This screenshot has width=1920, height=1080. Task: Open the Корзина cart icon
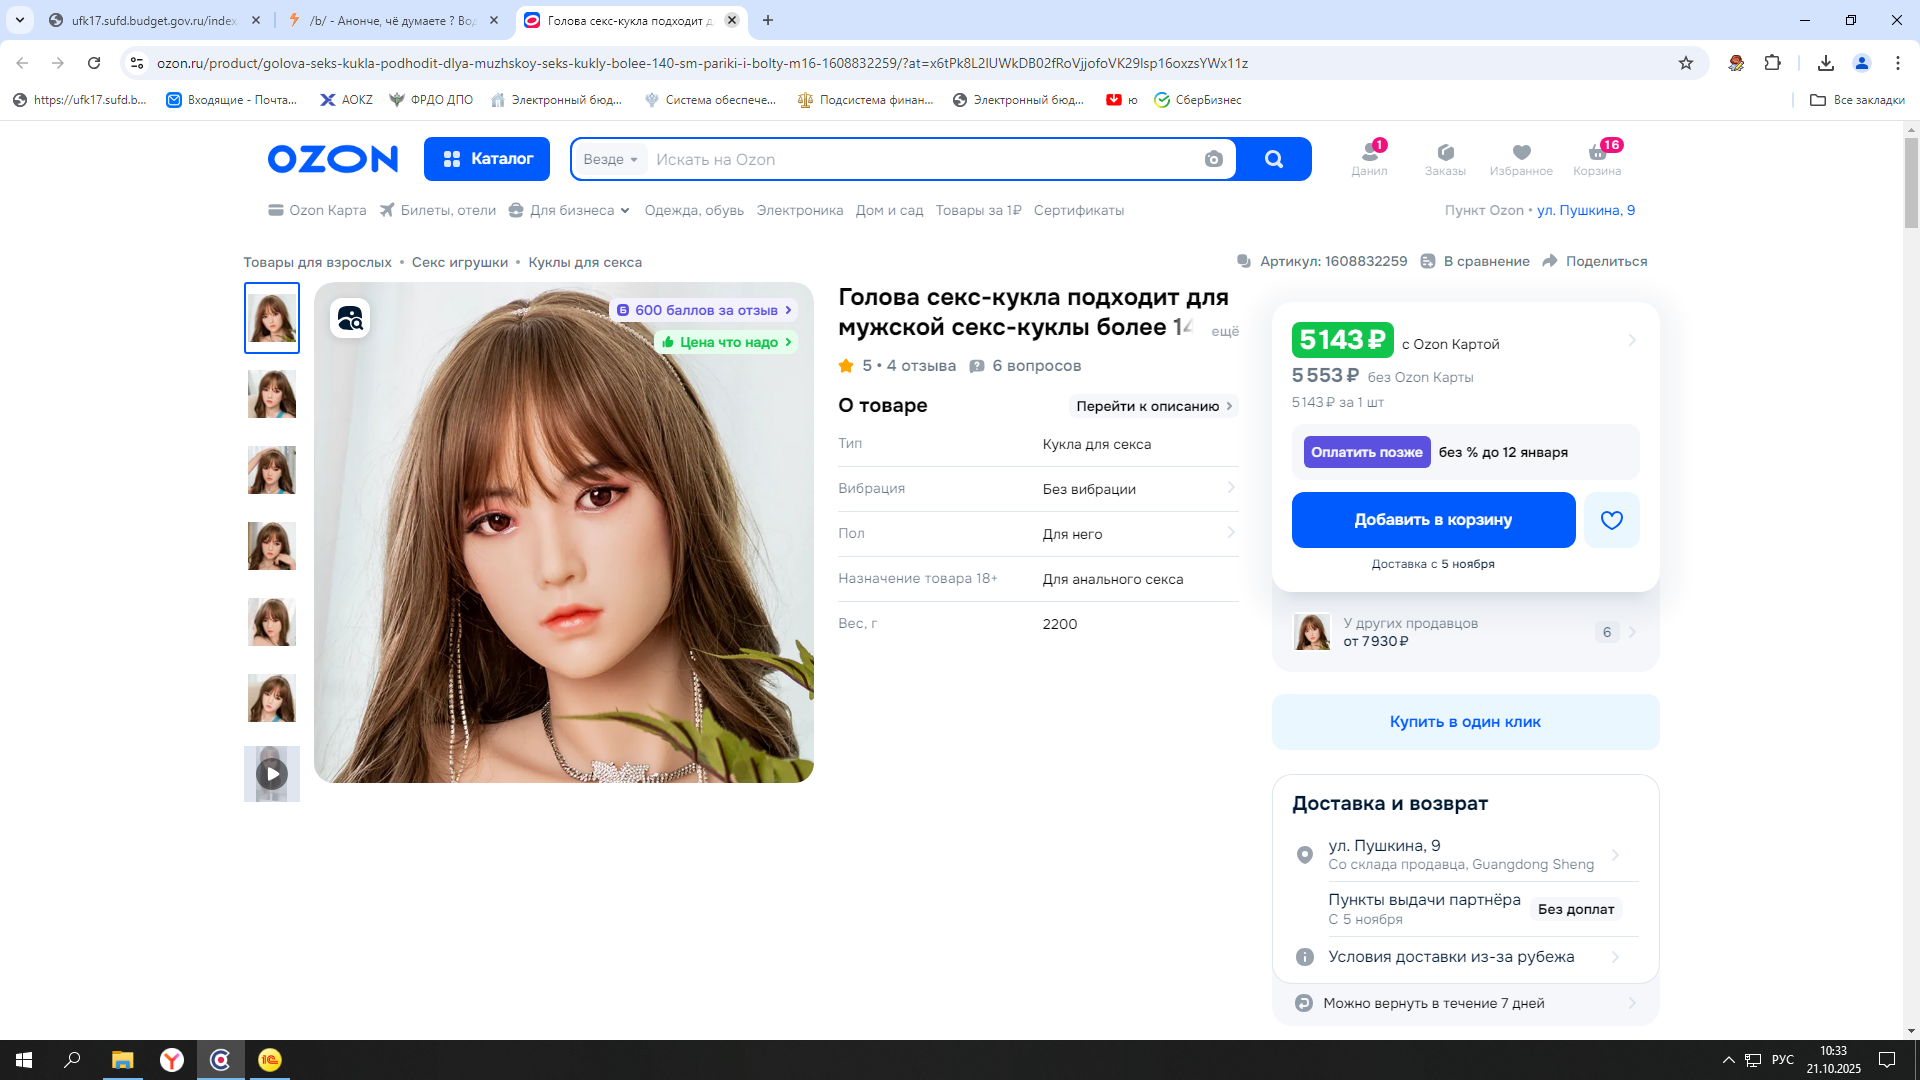coord(1597,158)
